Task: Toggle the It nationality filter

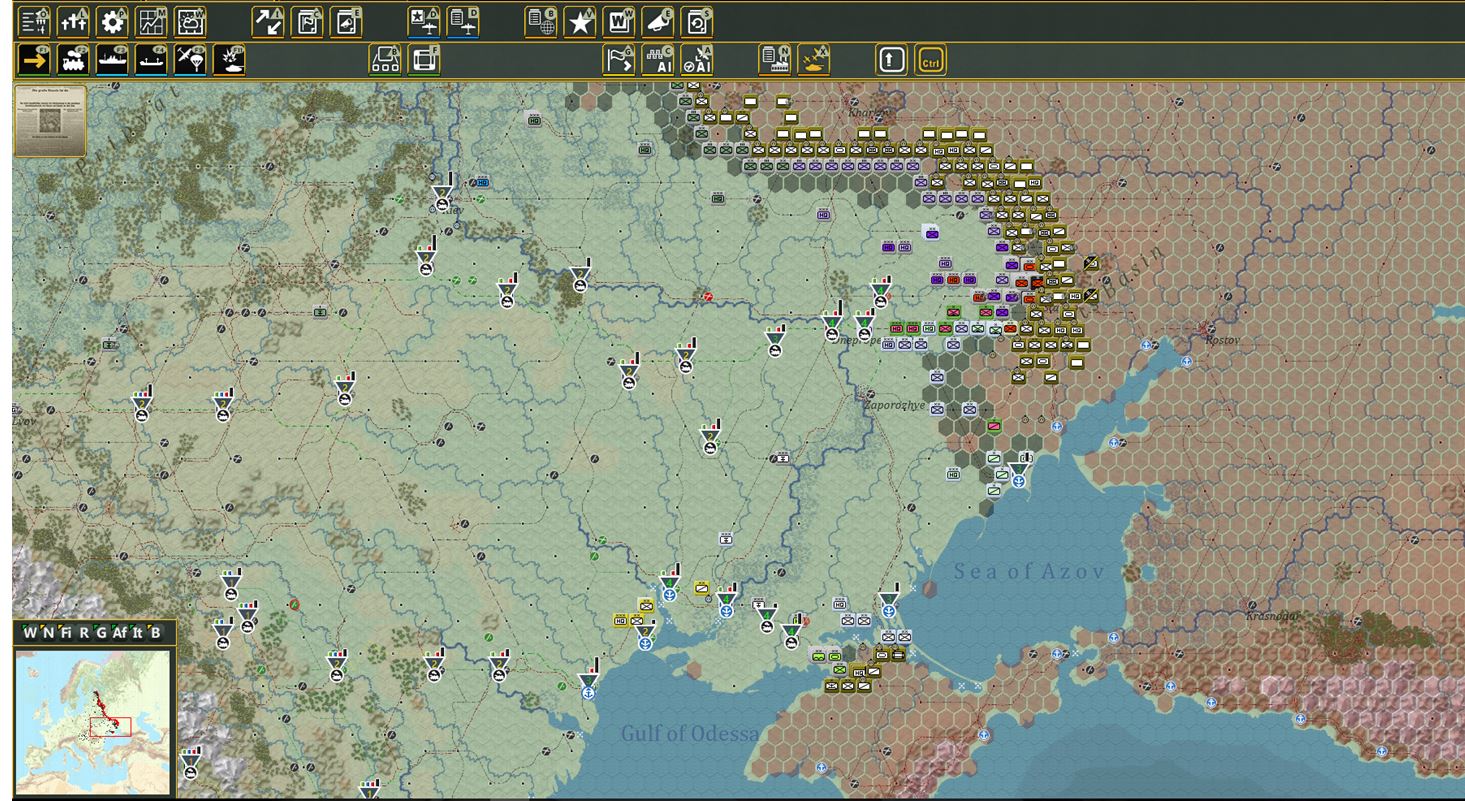Action: point(138,632)
